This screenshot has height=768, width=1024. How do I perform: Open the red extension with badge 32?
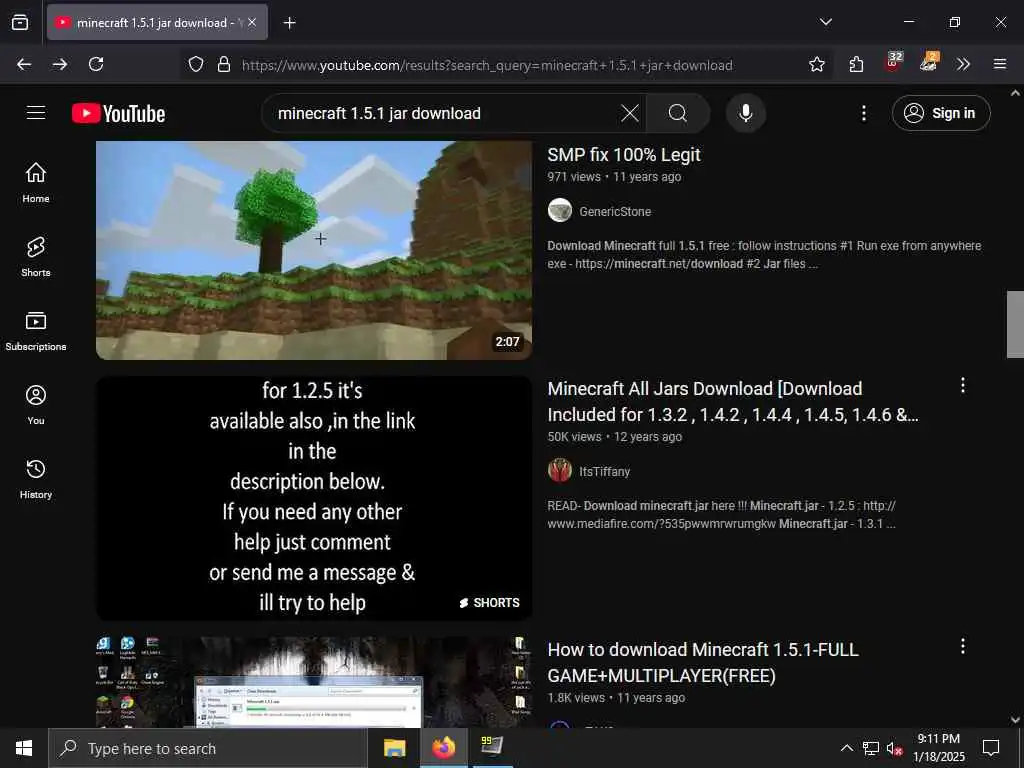point(893,62)
